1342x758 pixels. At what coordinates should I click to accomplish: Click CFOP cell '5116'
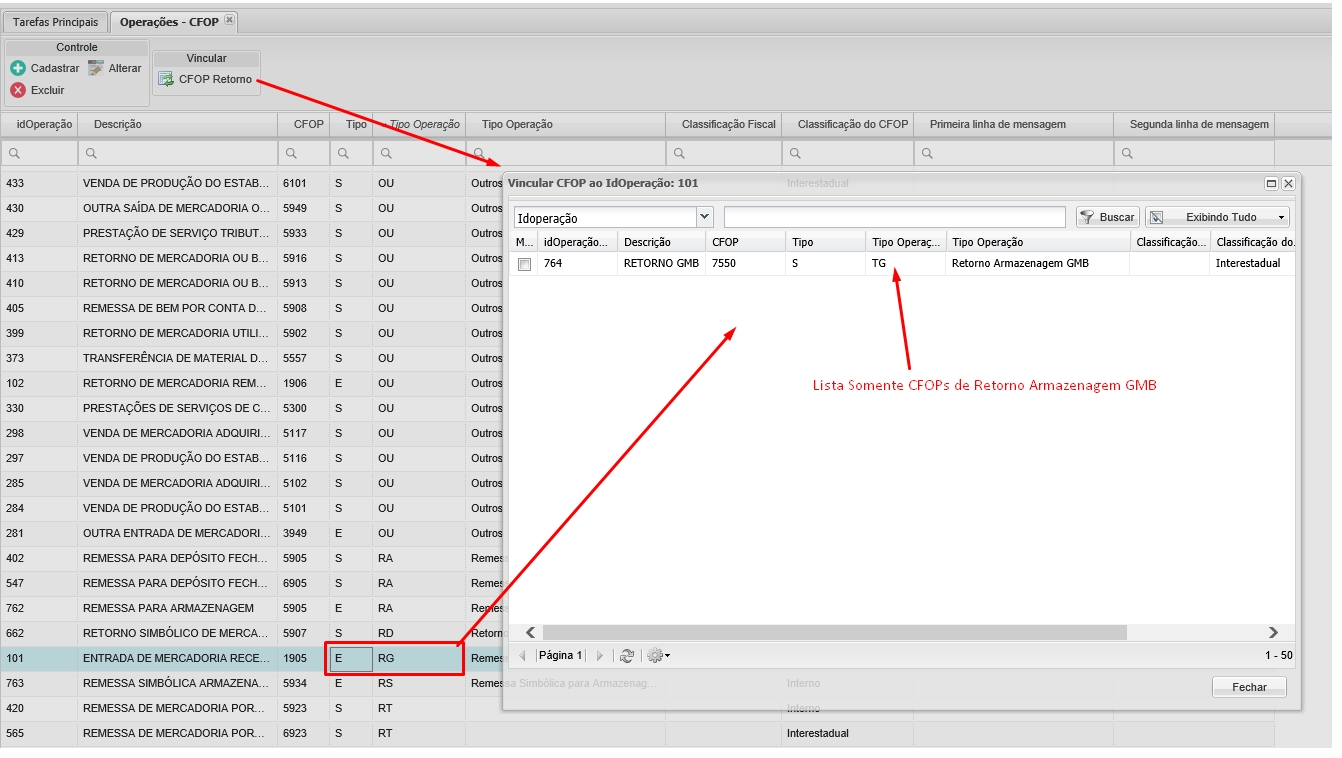coord(304,458)
